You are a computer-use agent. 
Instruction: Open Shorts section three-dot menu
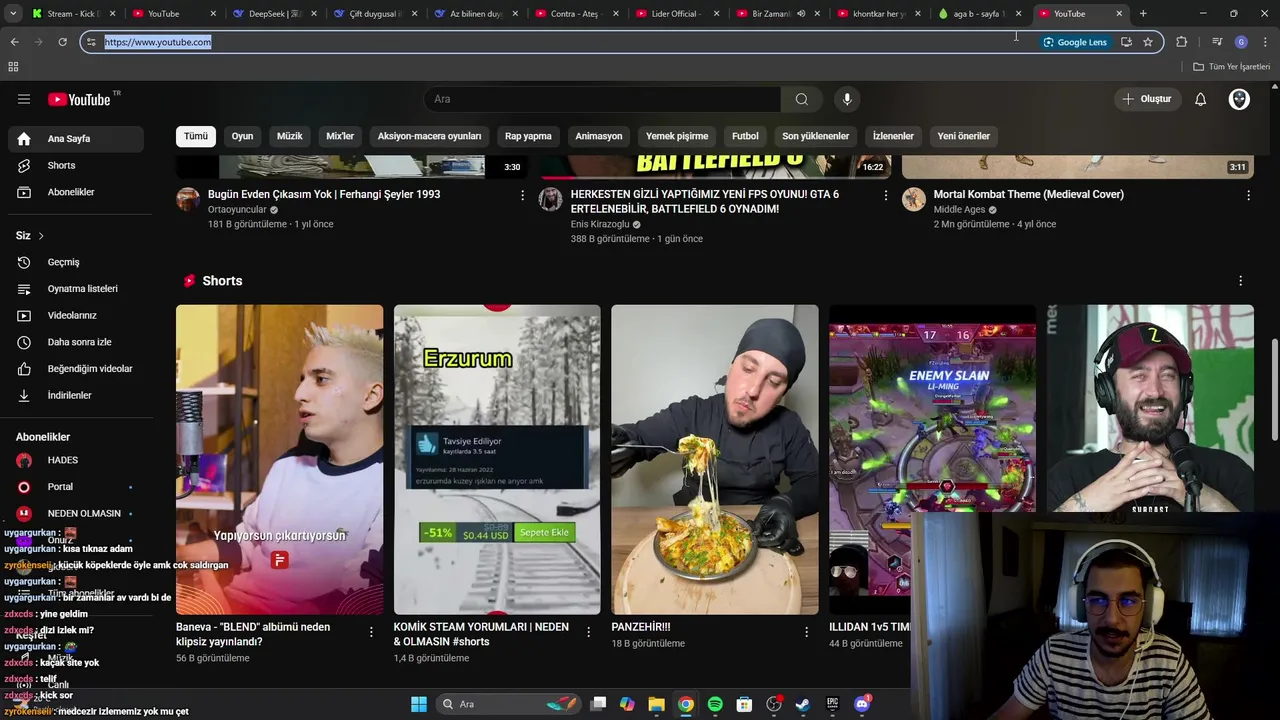point(1241,281)
